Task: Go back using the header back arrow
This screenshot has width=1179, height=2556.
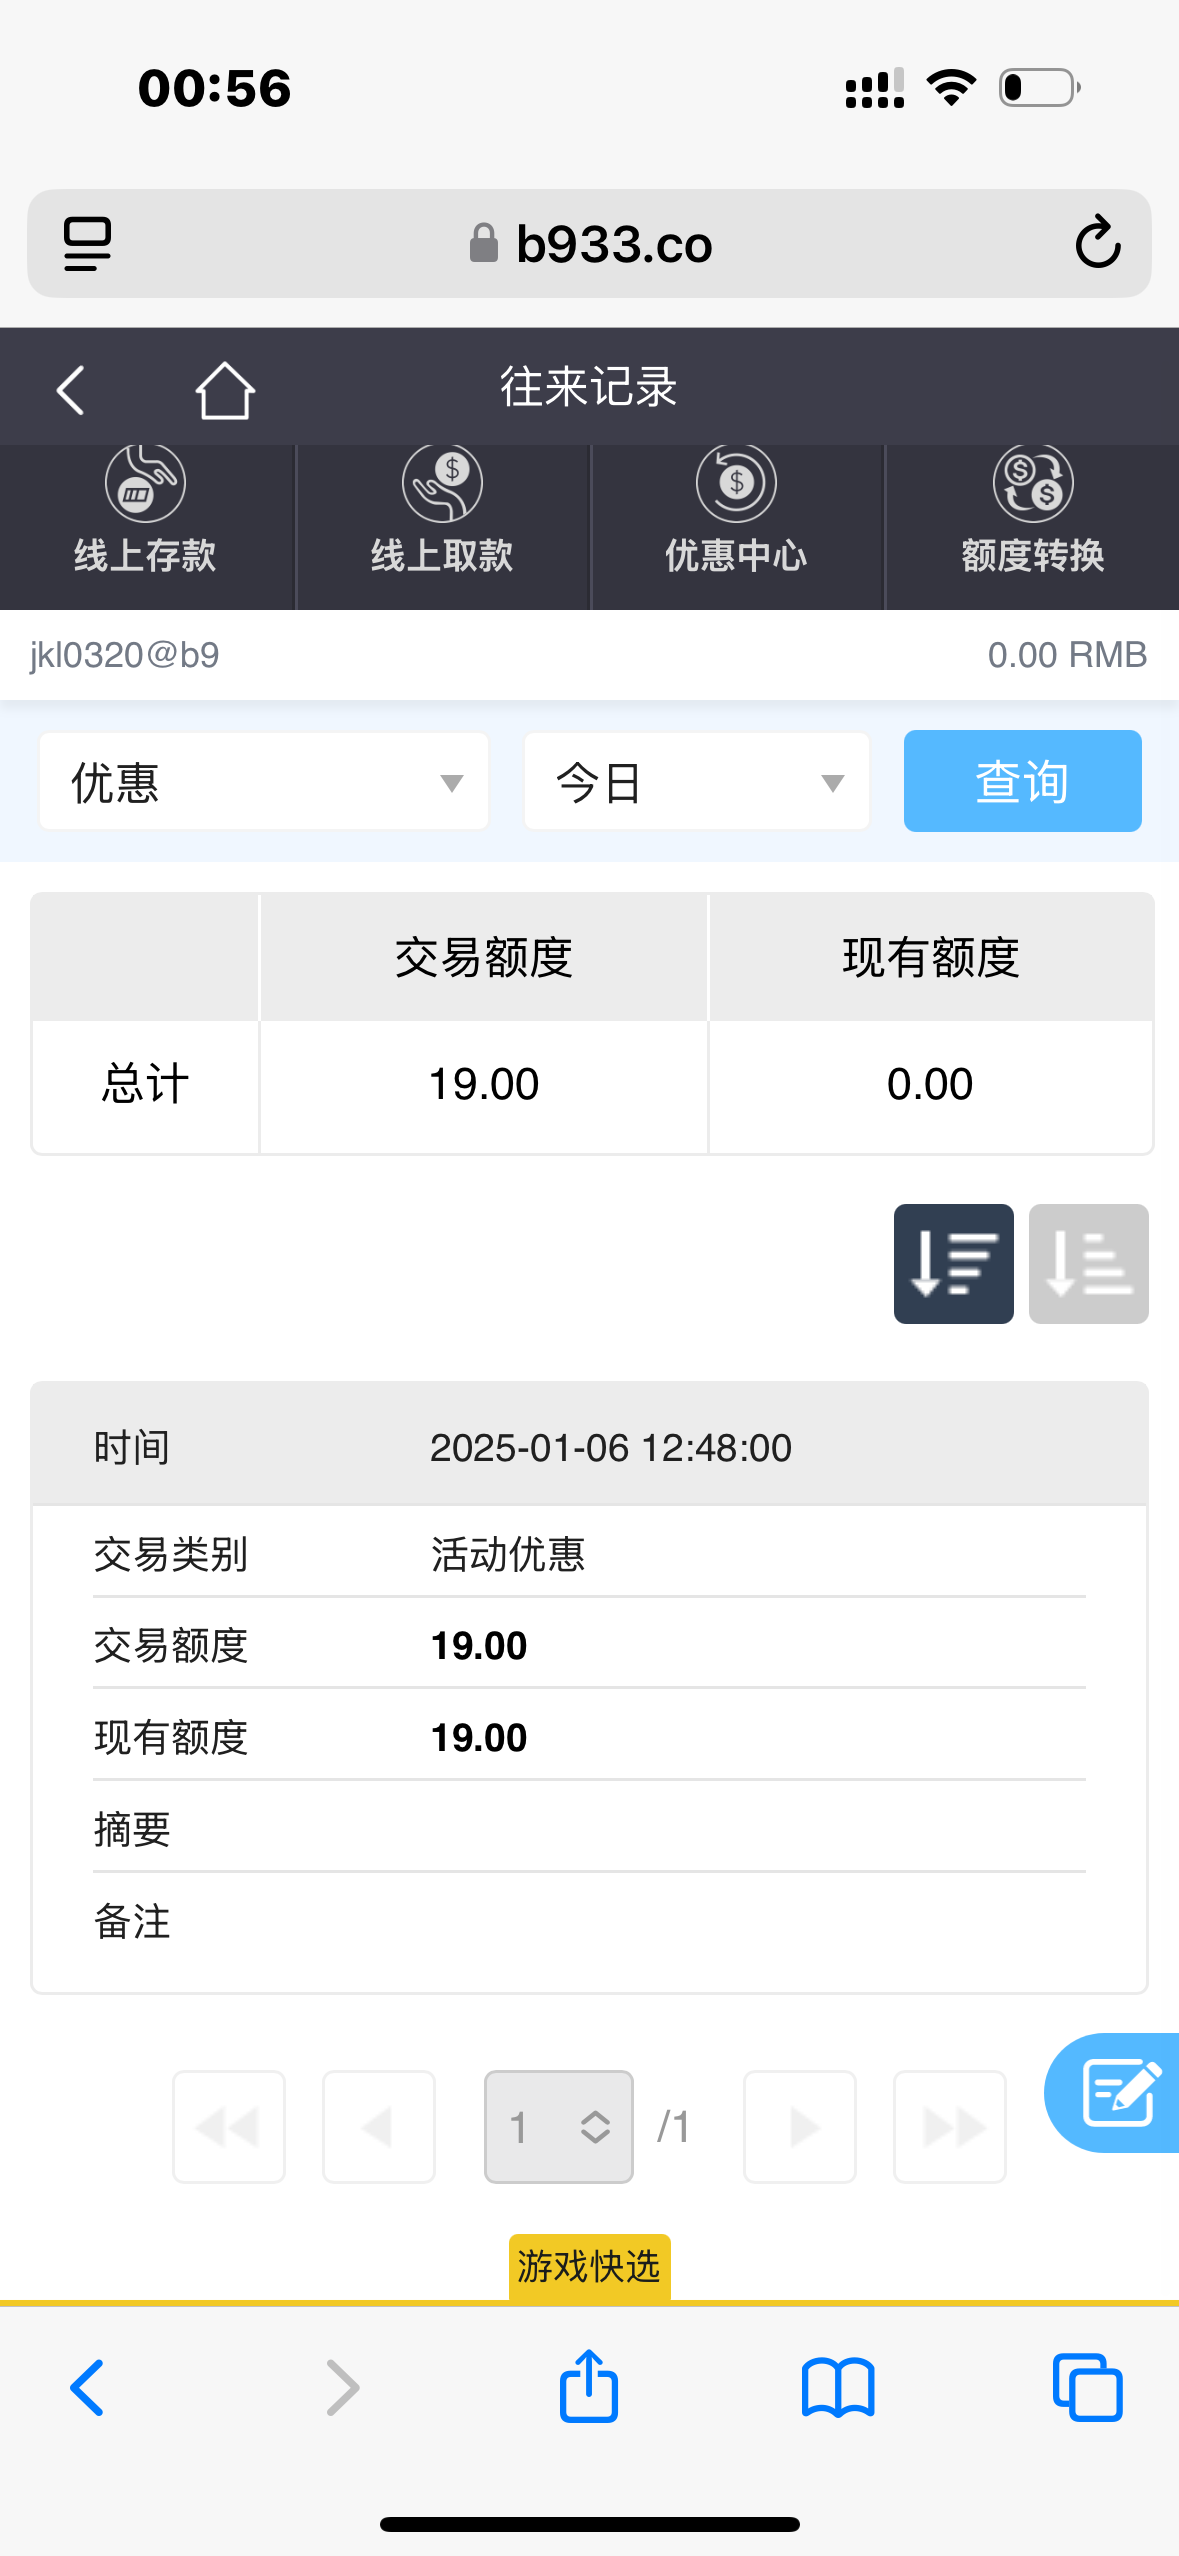Action: 70,390
